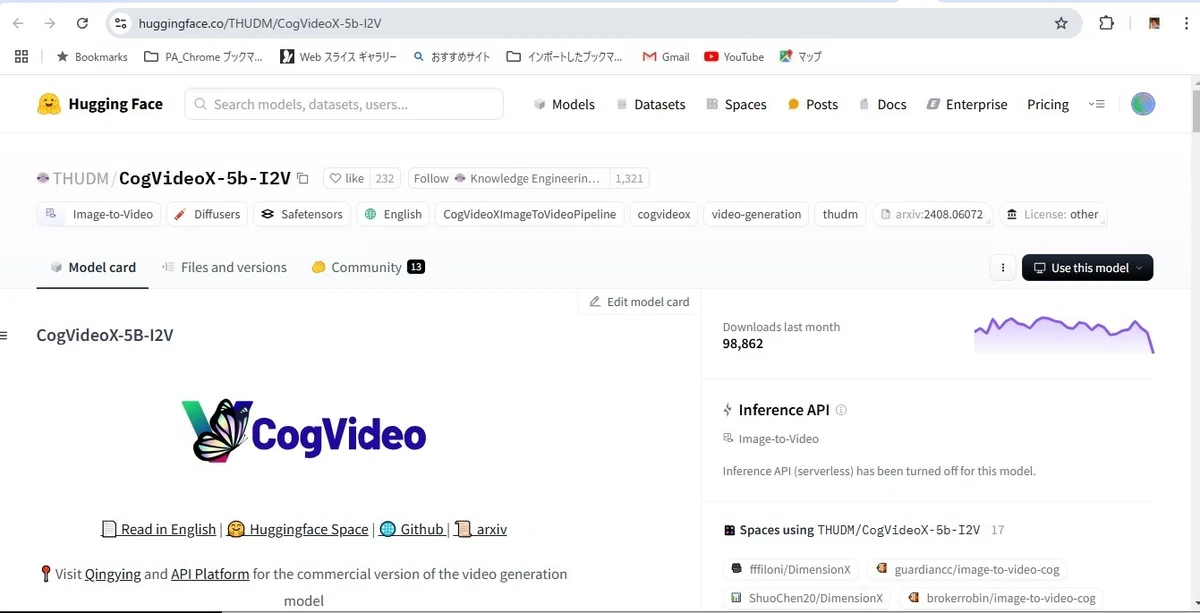Click the 232 likes count

385,179
